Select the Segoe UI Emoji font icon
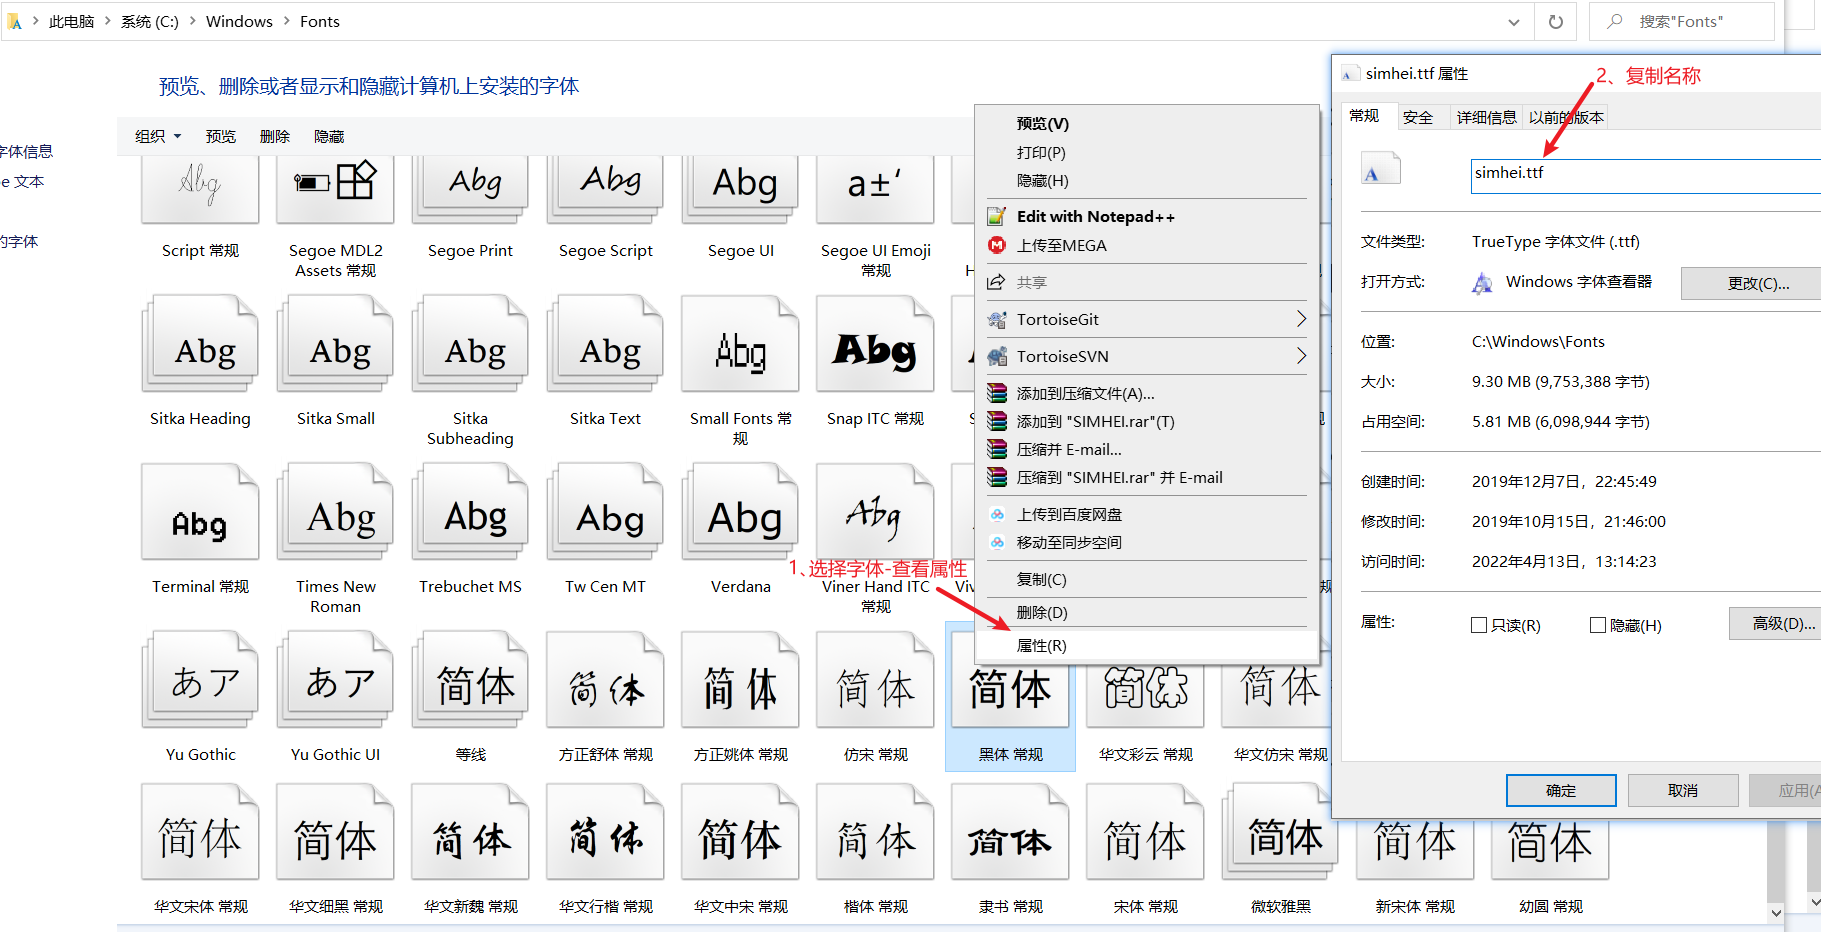 tap(875, 190)
